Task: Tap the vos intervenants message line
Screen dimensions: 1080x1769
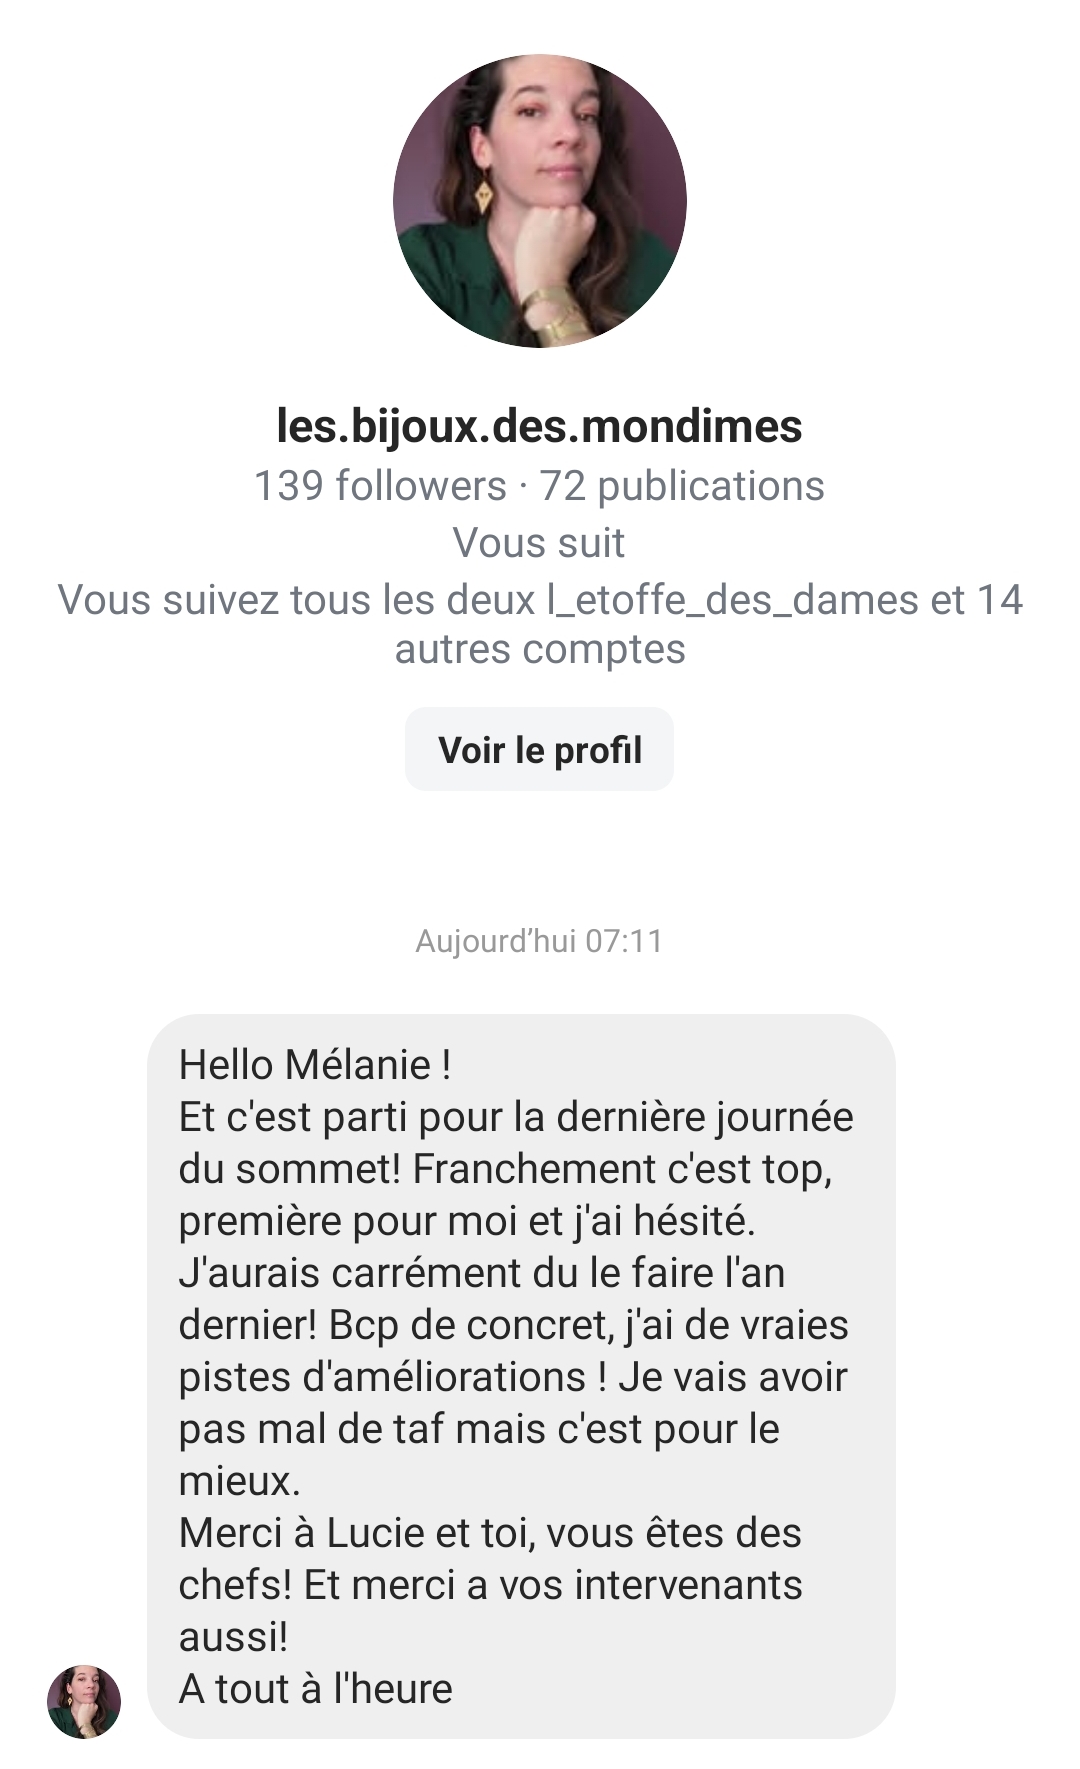Action: click(490, 1585)
